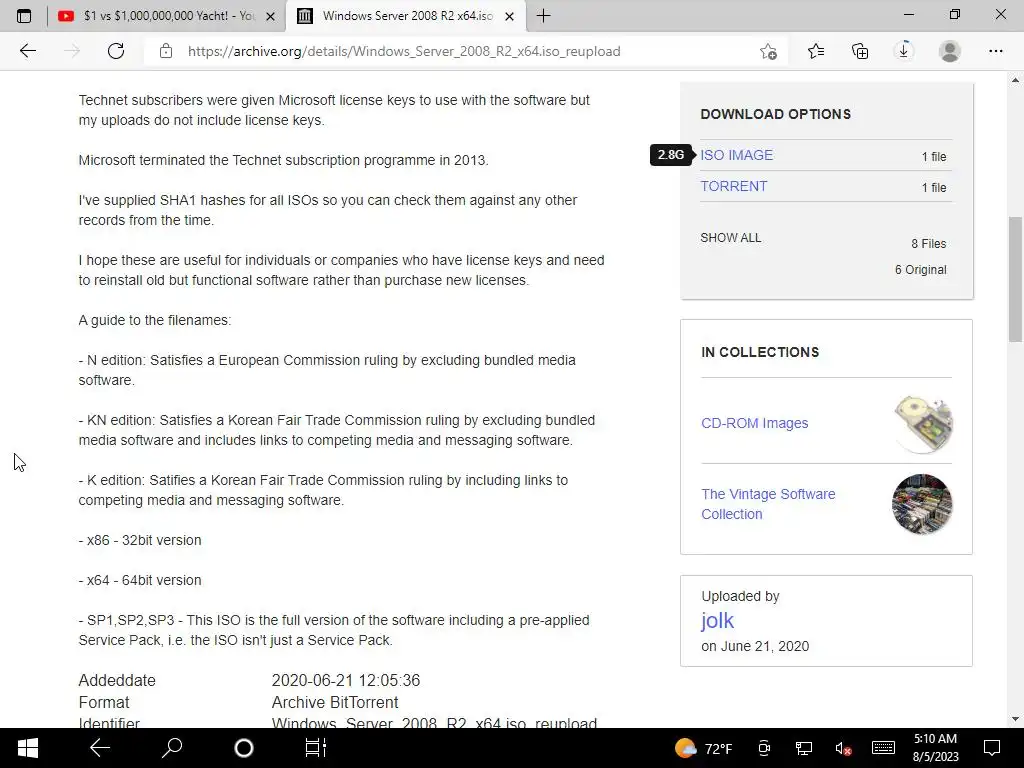View site information lock icon
The image size is (1024, 768).
pos(166,51)
